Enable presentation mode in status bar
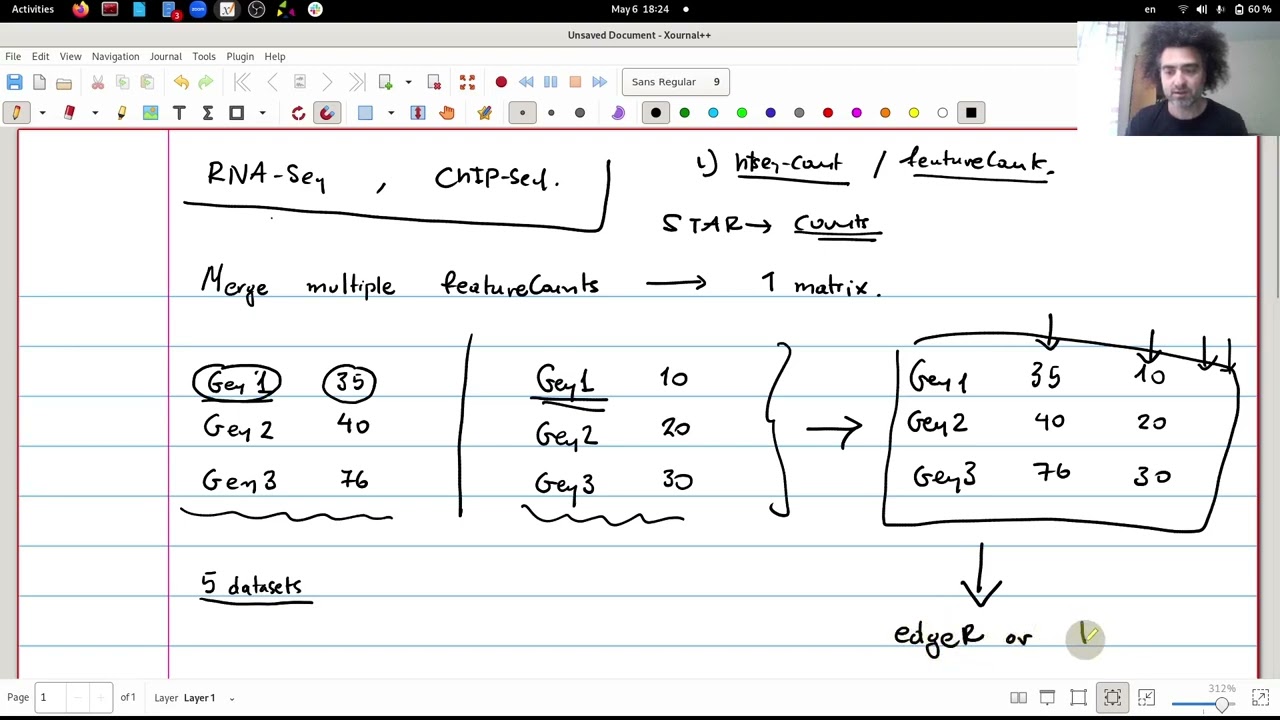The image size is (1280, 720). coord(1047,698)
